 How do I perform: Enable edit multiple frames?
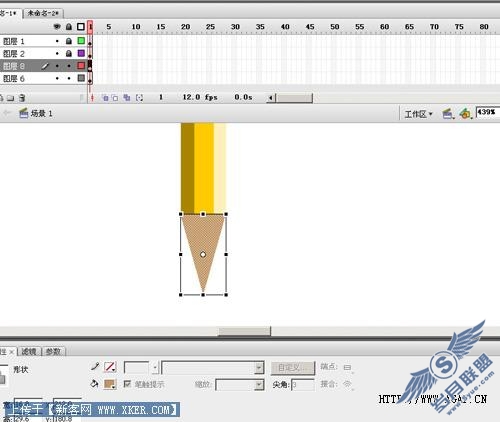click(127, 98)
